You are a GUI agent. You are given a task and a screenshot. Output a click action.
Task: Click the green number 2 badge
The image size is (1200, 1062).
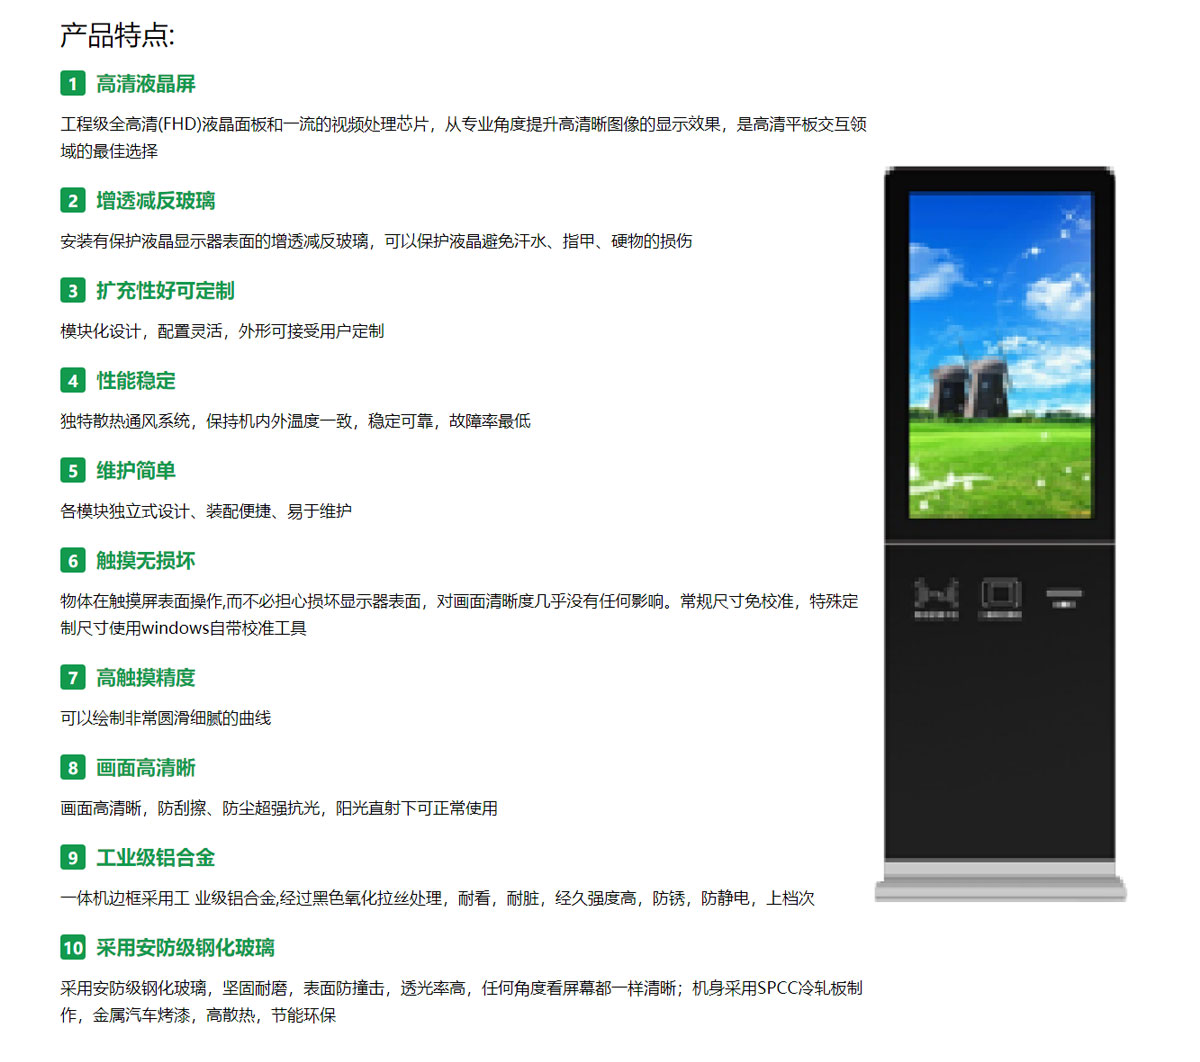[x=72, y=200]
